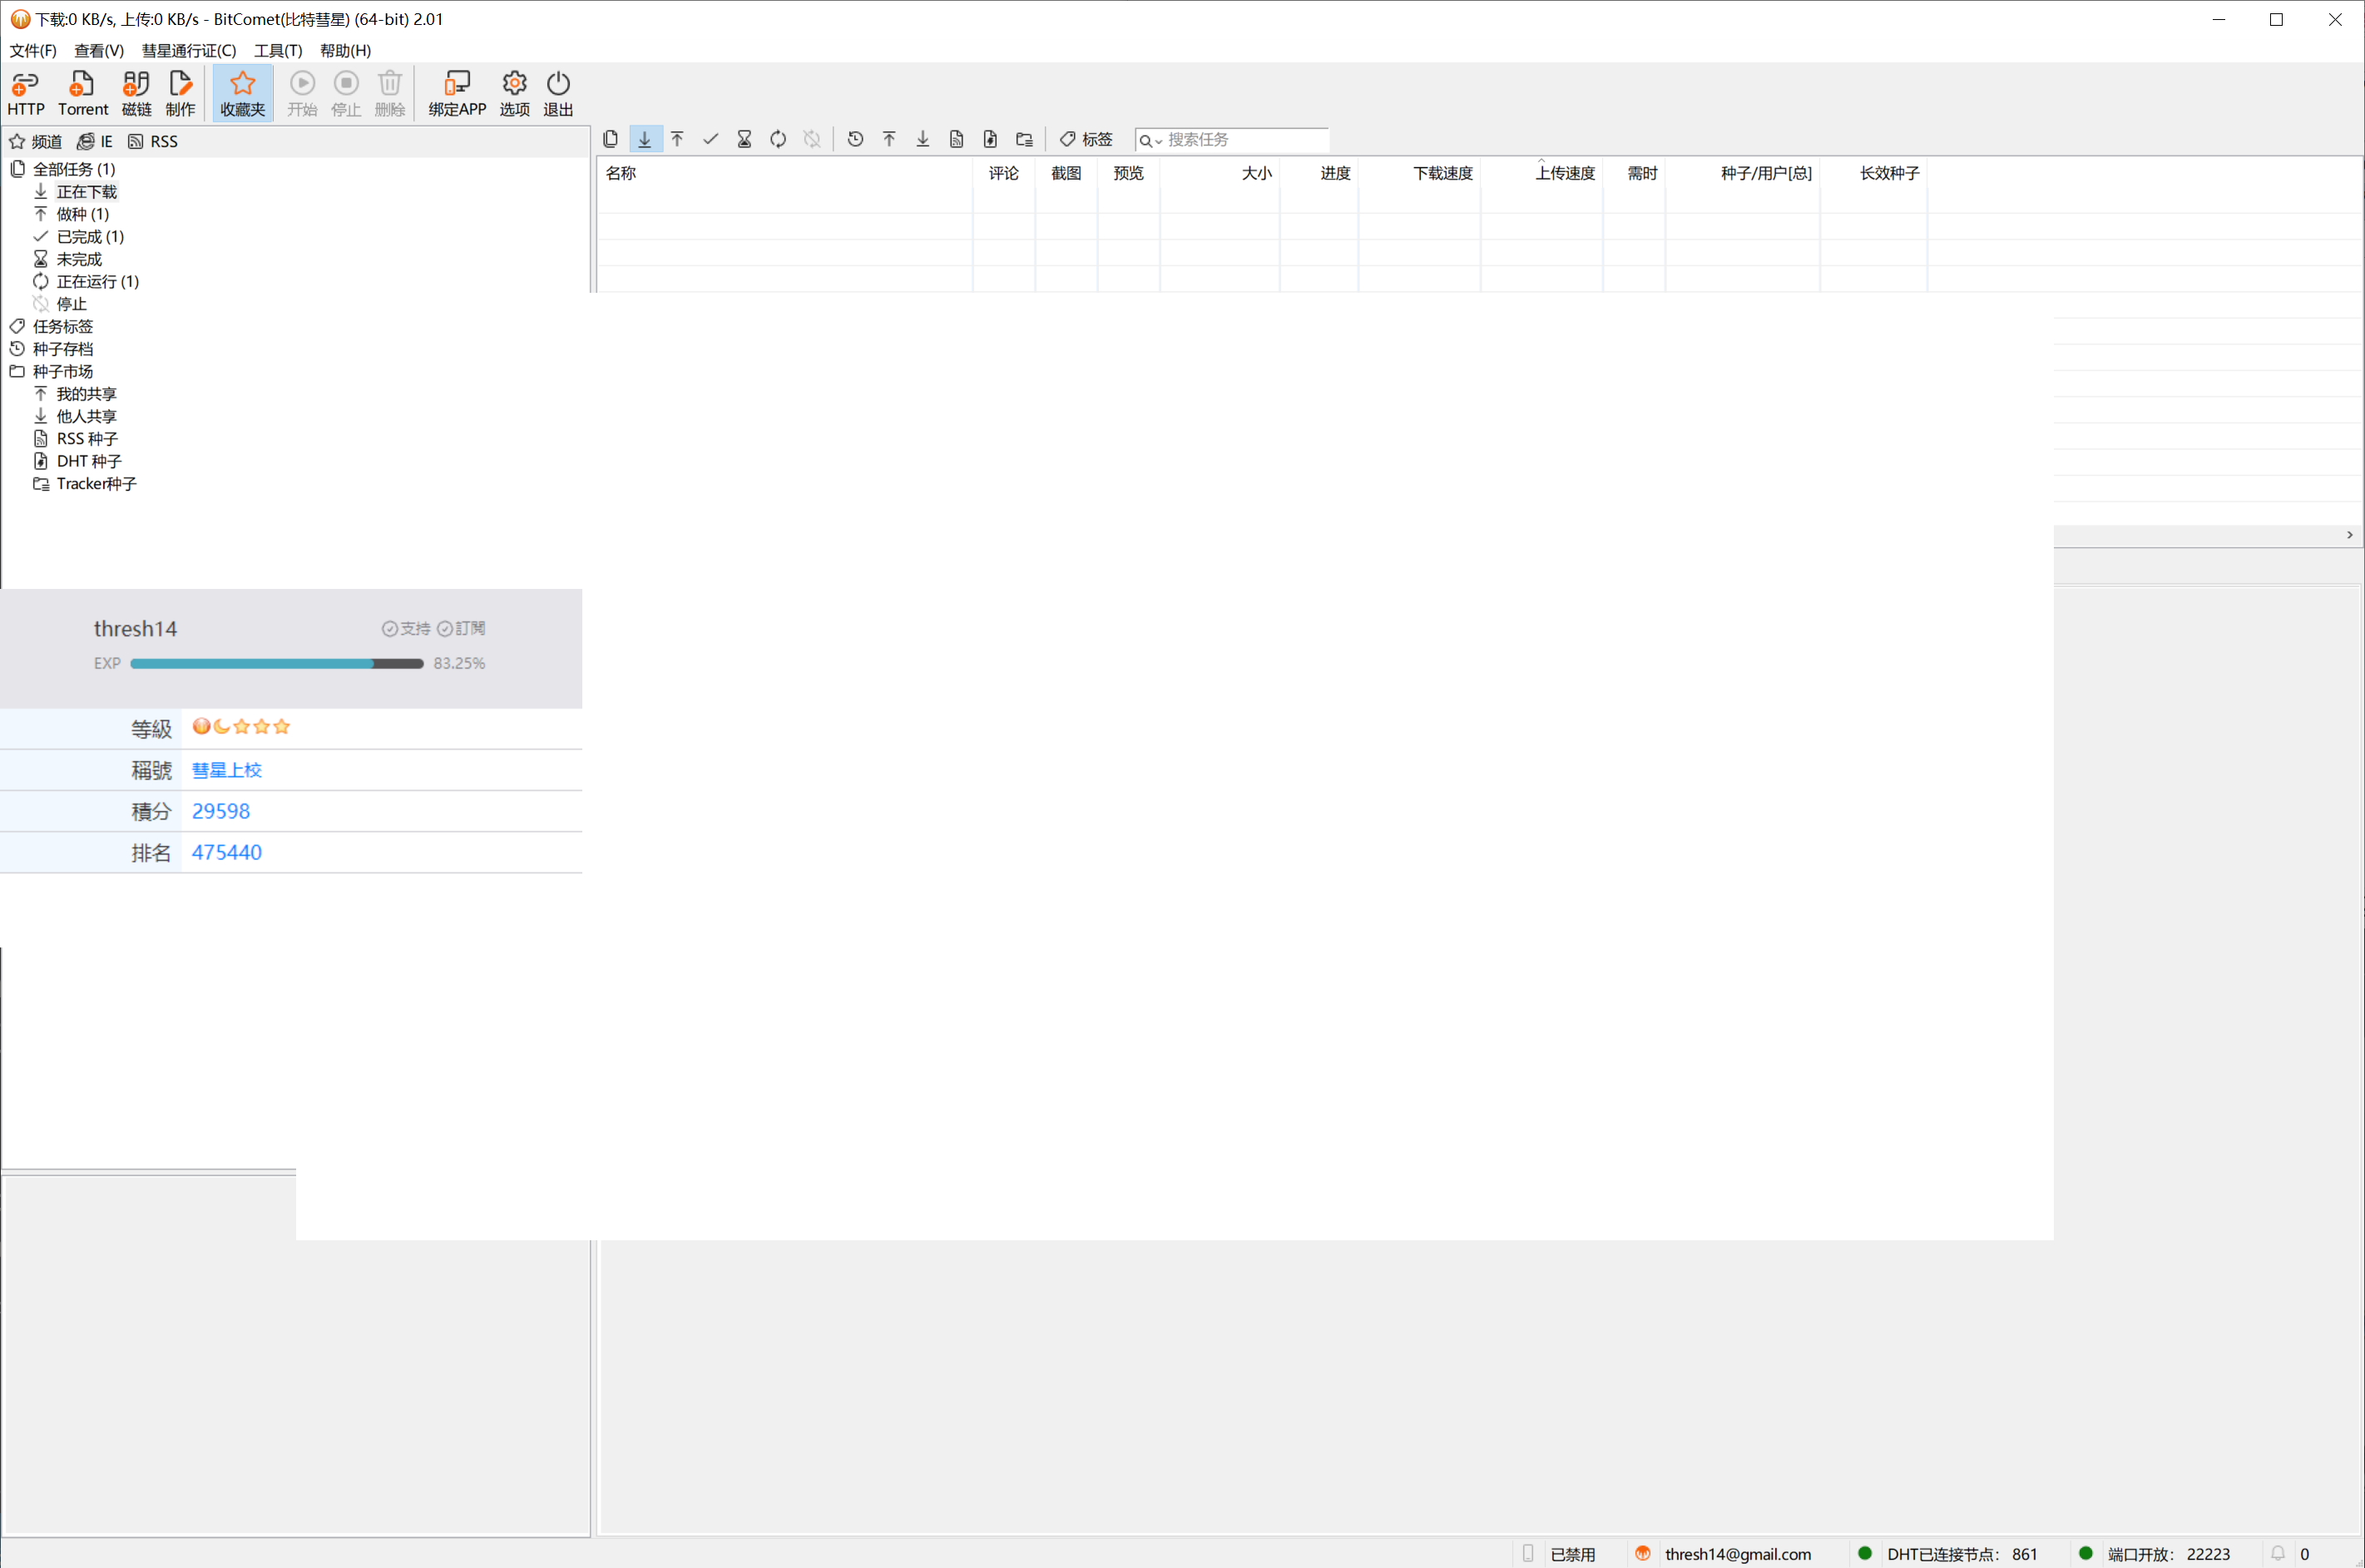This screenshot has width=2365, height=1568.
Task: Show others' shares via the filter bar plain down-arrow icon
Action: click(923, 139)
